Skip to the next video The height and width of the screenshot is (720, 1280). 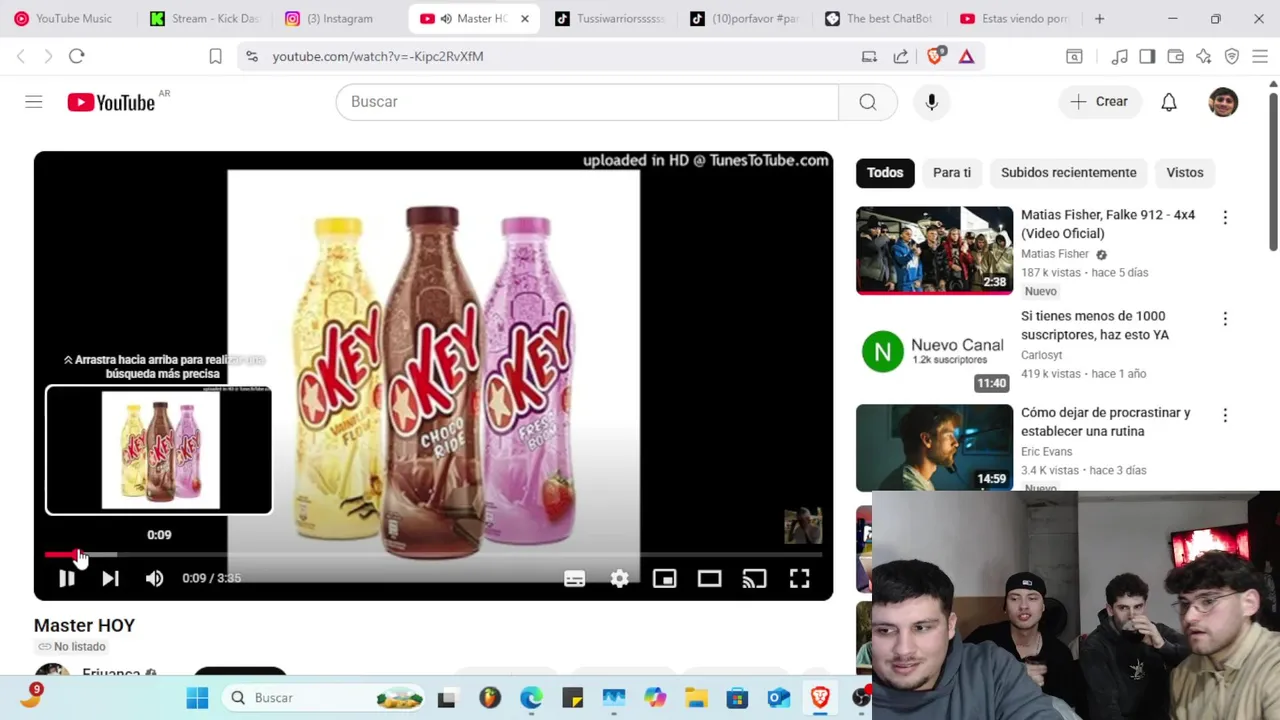click(110, 578)
